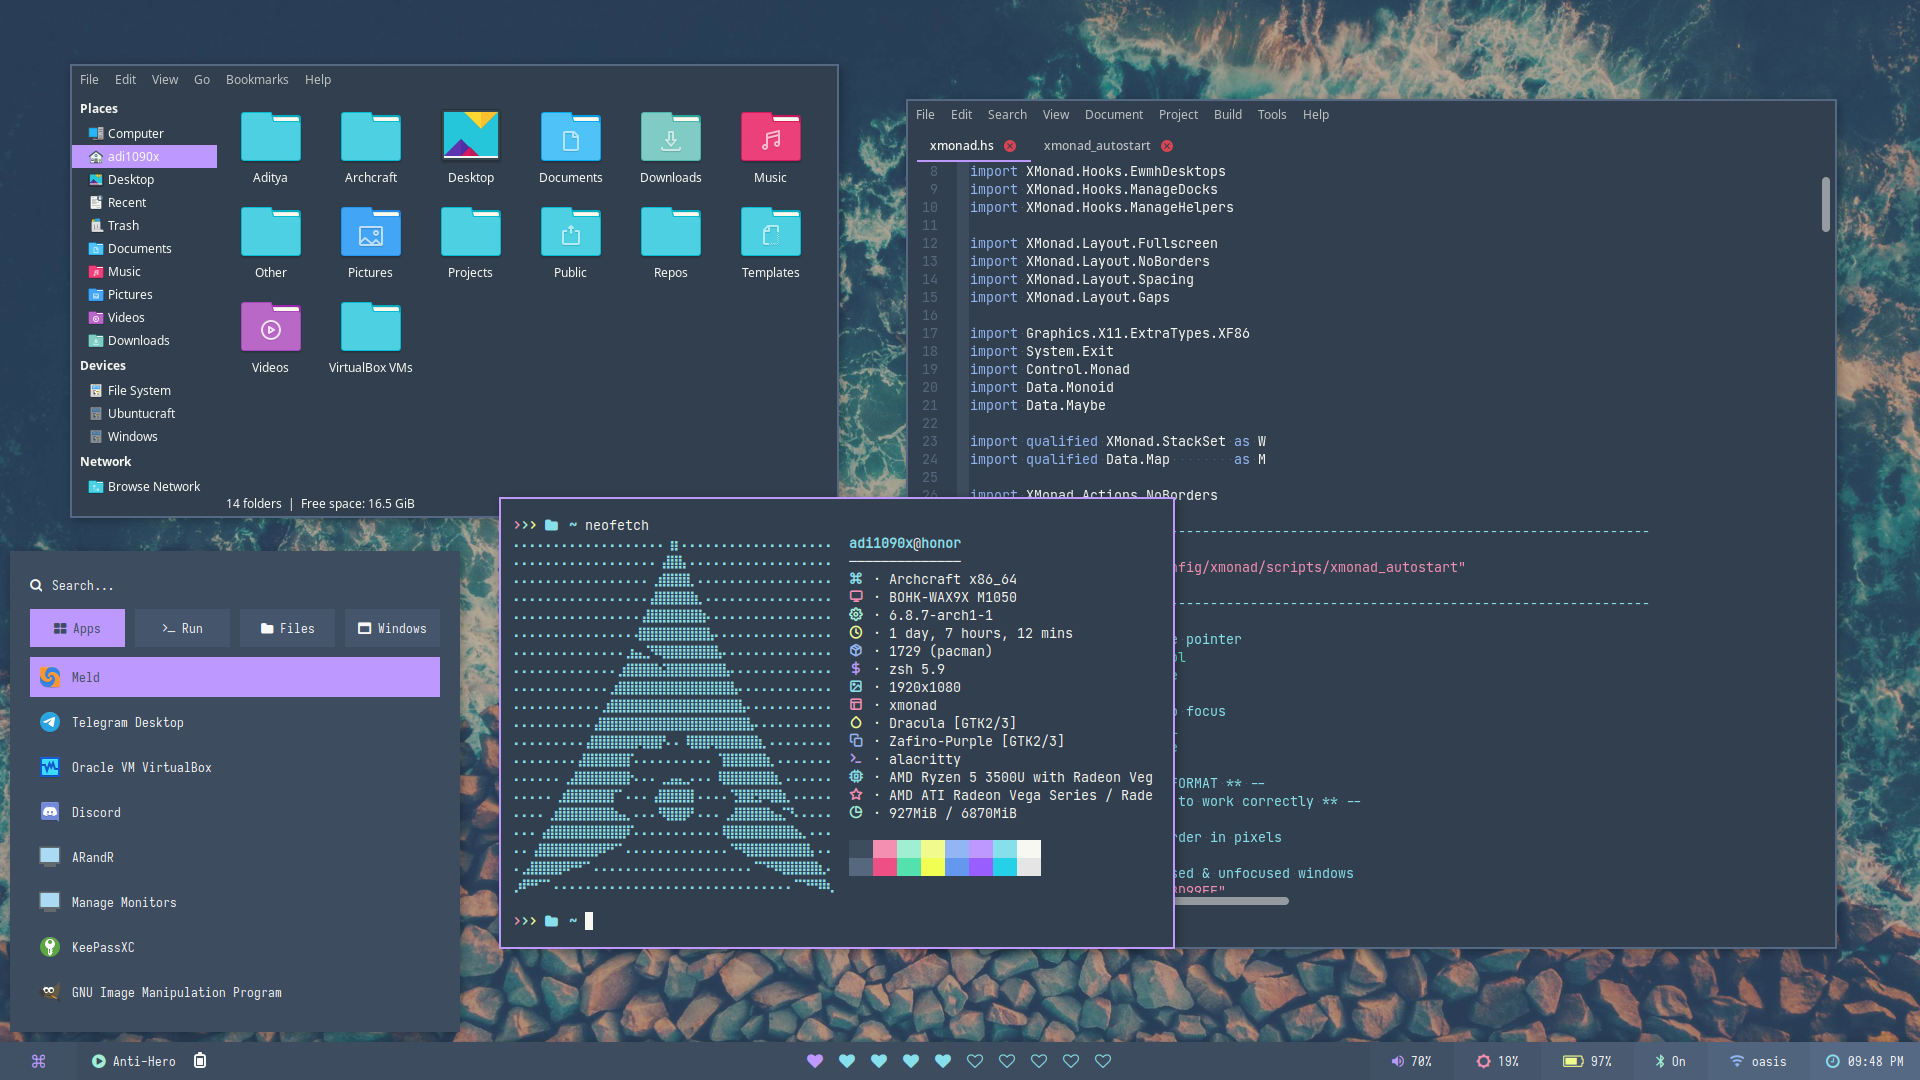The width and height of the screenshot is (1920, 1080).
Task: Select the Files mode in launcher
Action: click(287, 628)
